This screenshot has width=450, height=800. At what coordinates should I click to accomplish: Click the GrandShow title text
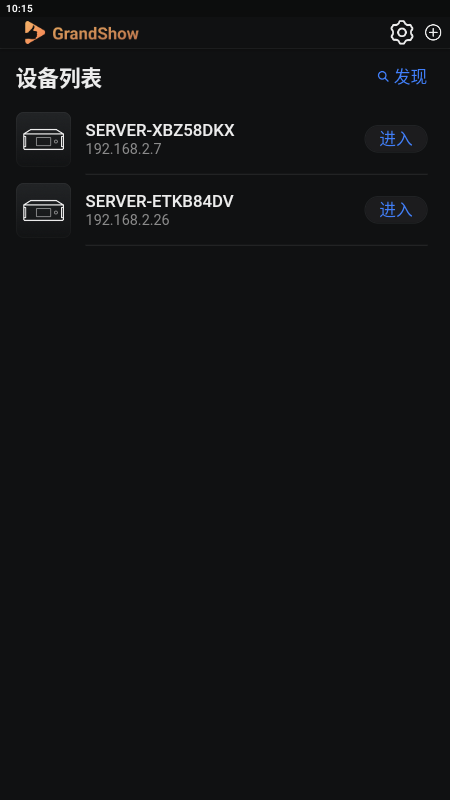point(95,34)
